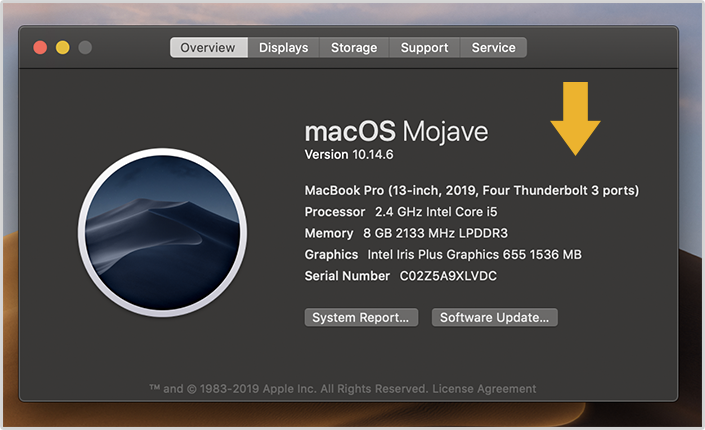
Task: Click the 2.4 GHz Intel Core i5 processor text
Action: click(x=436, y=211)
